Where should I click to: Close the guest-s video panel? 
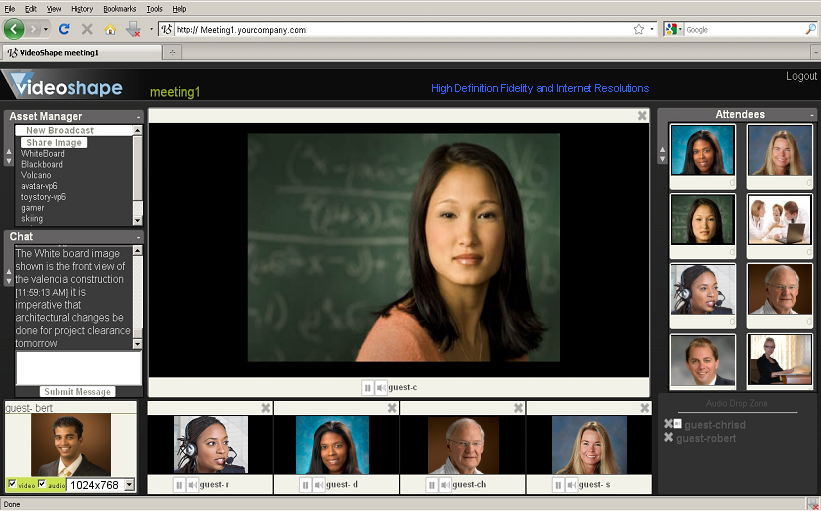(644, 408)
